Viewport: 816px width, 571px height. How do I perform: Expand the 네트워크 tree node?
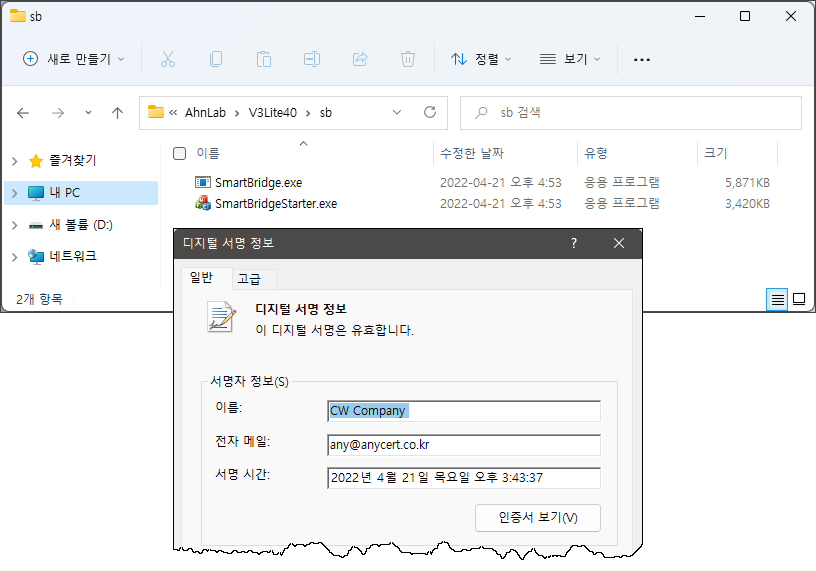click(15, 257)
